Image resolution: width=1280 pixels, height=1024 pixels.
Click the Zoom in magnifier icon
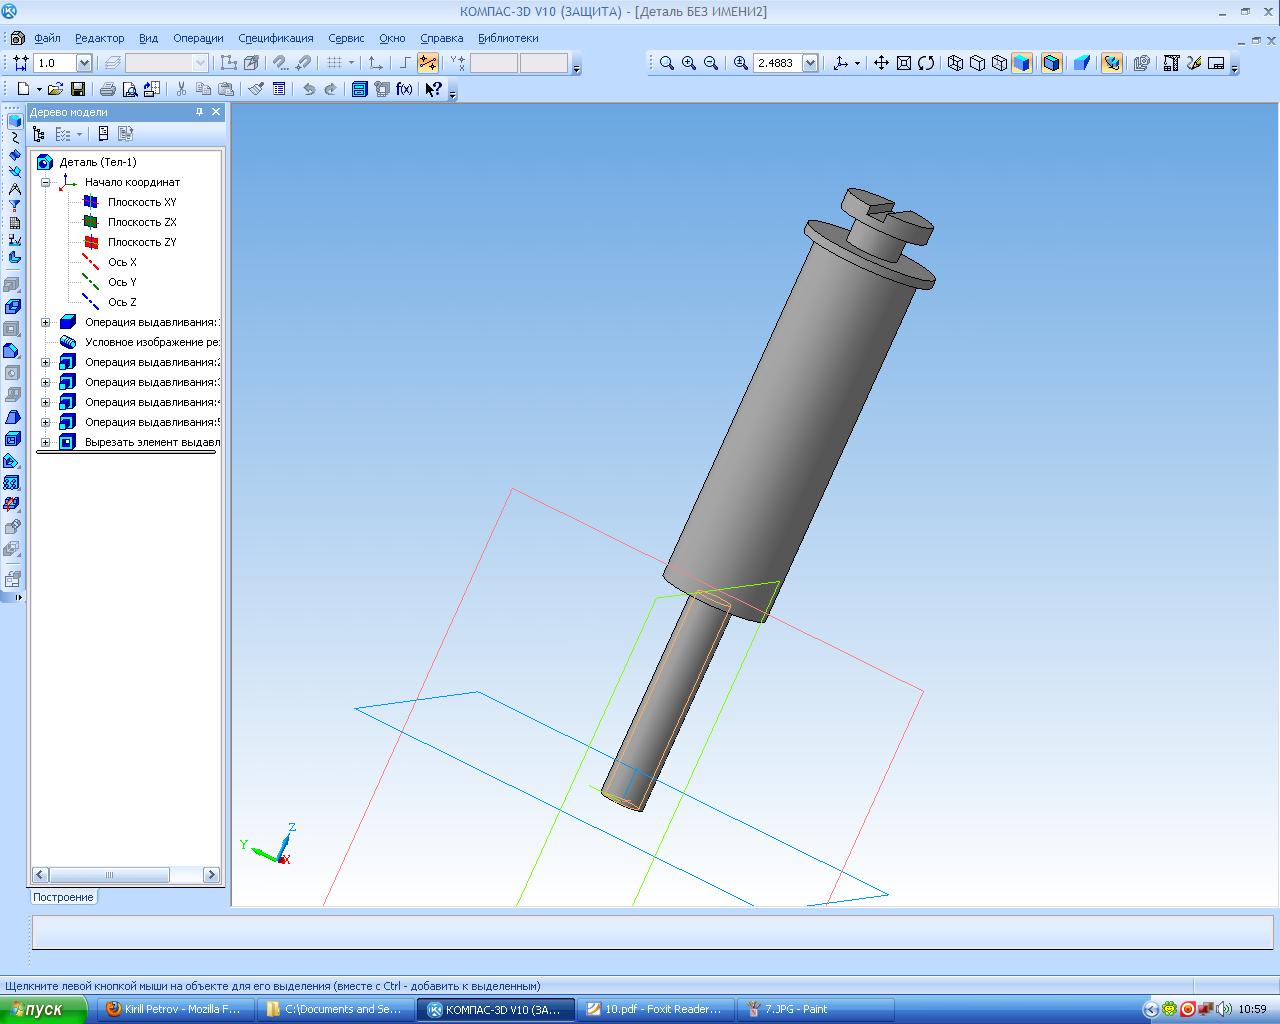[689, 63]
